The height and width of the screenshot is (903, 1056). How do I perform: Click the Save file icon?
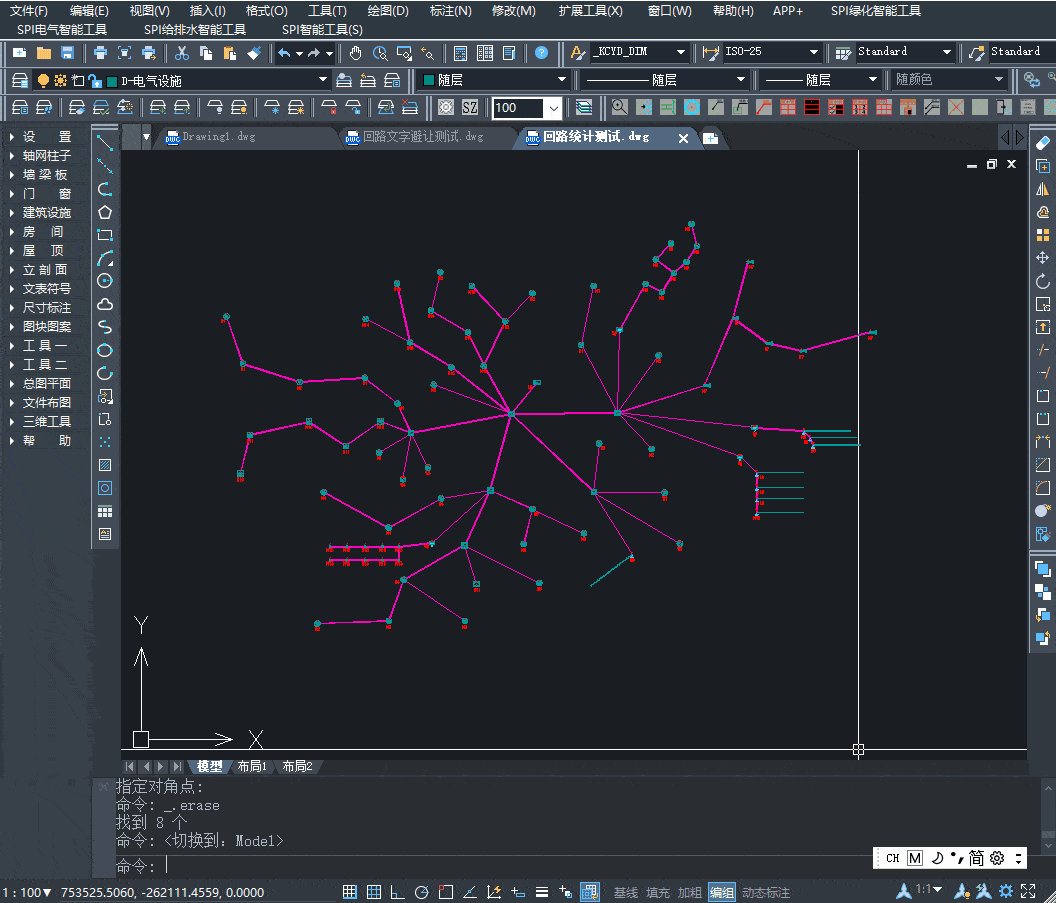[x=68, y=52]
